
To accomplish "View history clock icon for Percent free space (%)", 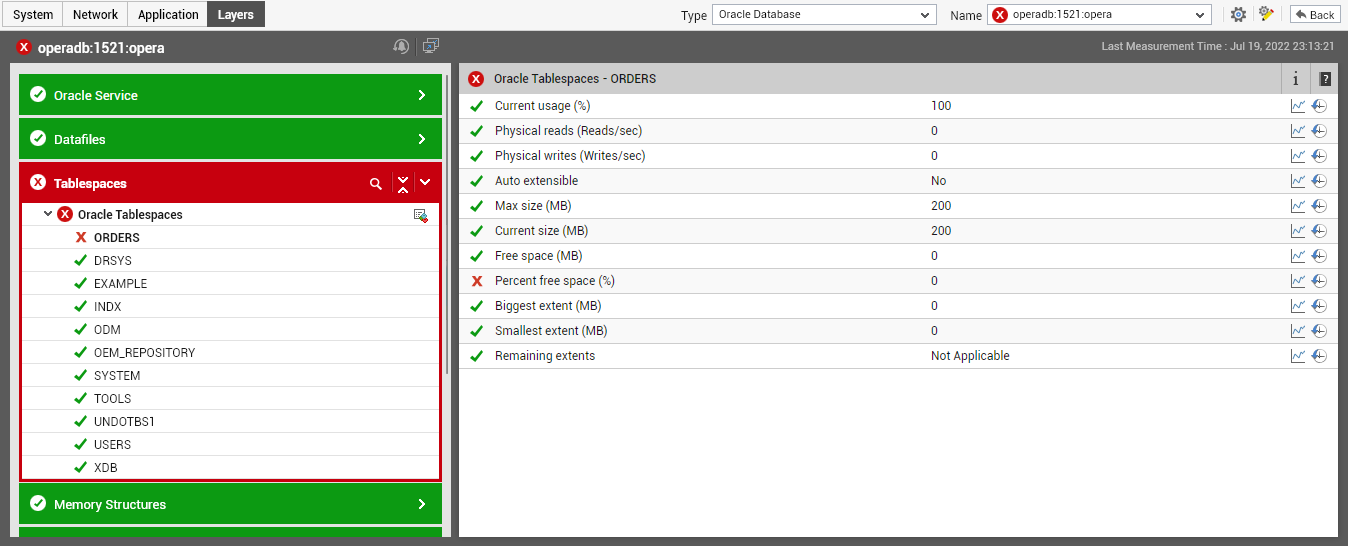I will click(1319, 281).
